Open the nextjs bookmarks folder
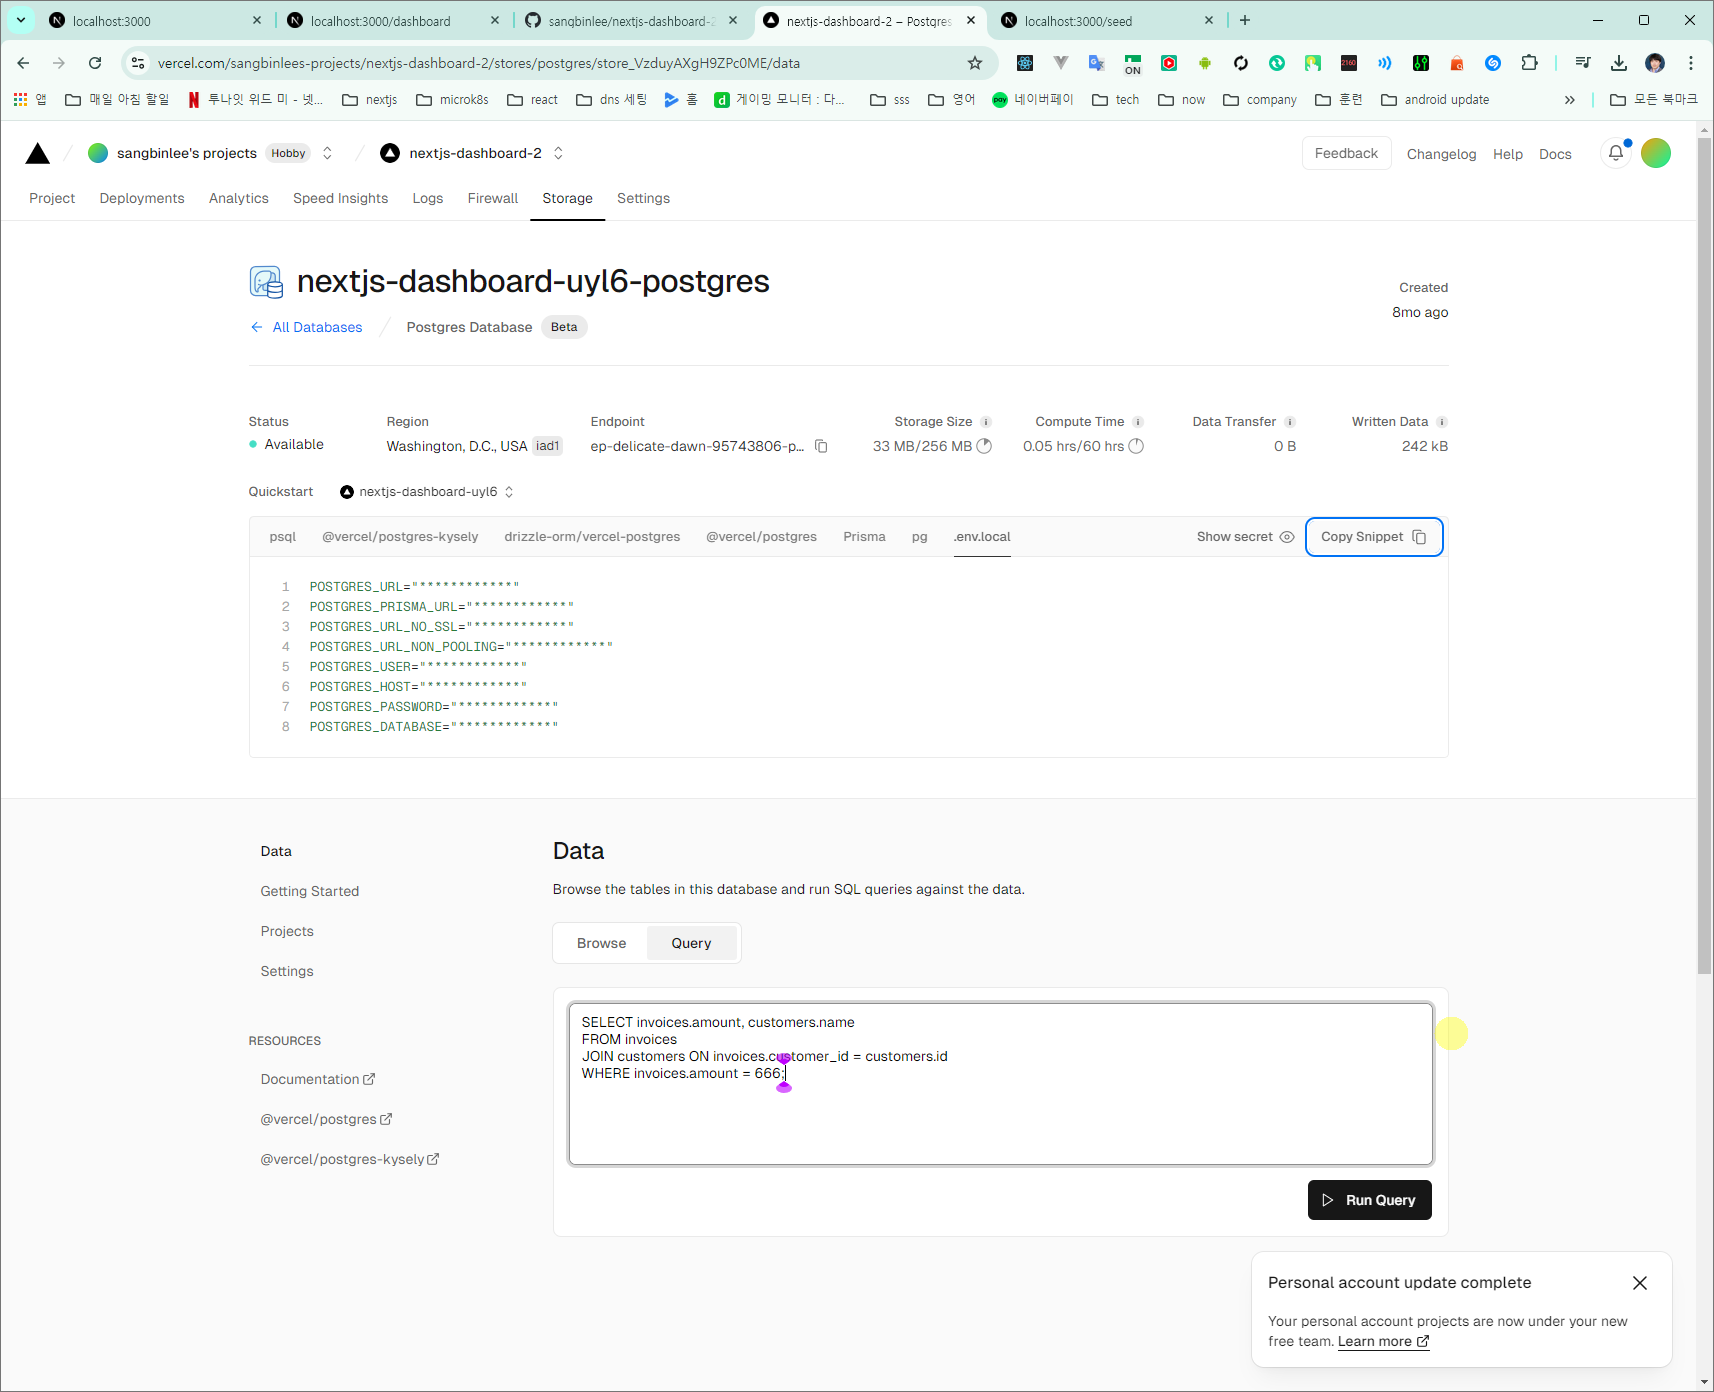 [x=370, y=99]
